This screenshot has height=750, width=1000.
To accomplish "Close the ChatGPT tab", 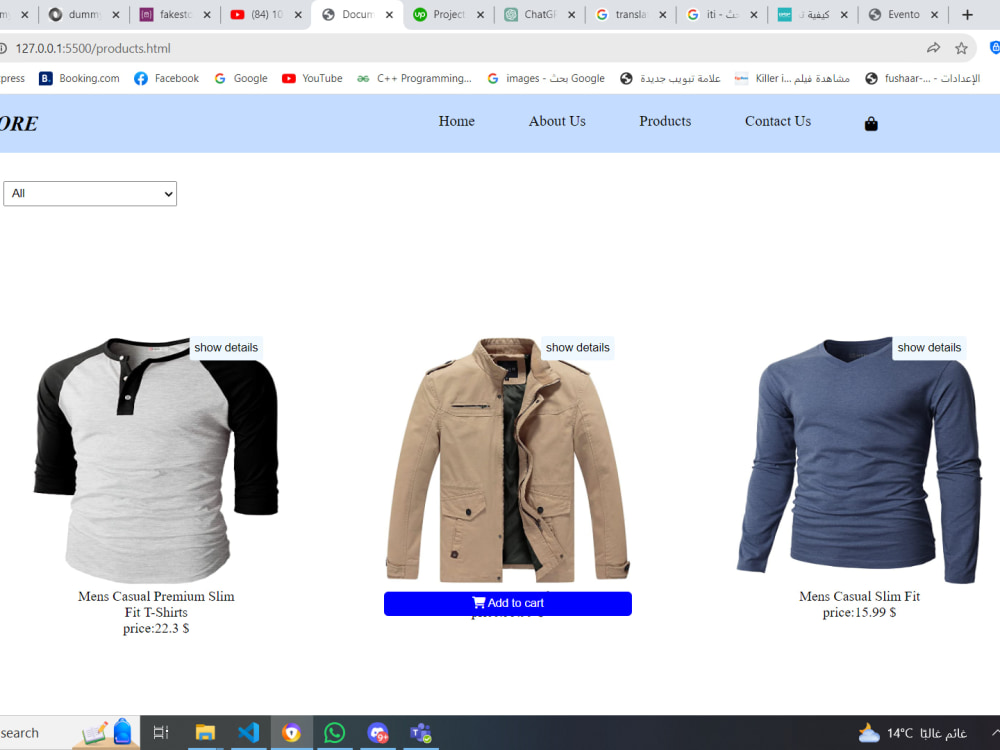I will (571, 15).
